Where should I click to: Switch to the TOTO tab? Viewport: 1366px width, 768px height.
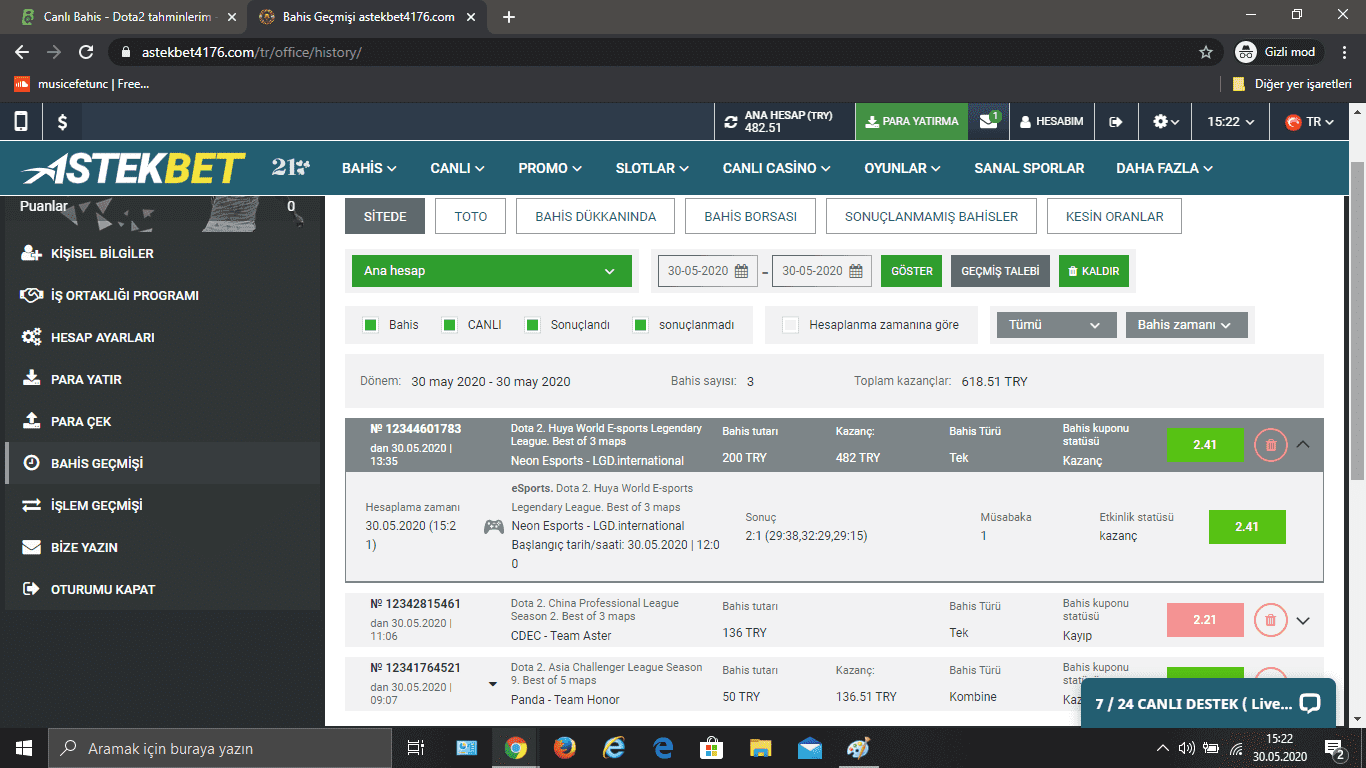[x=471, y=216]
